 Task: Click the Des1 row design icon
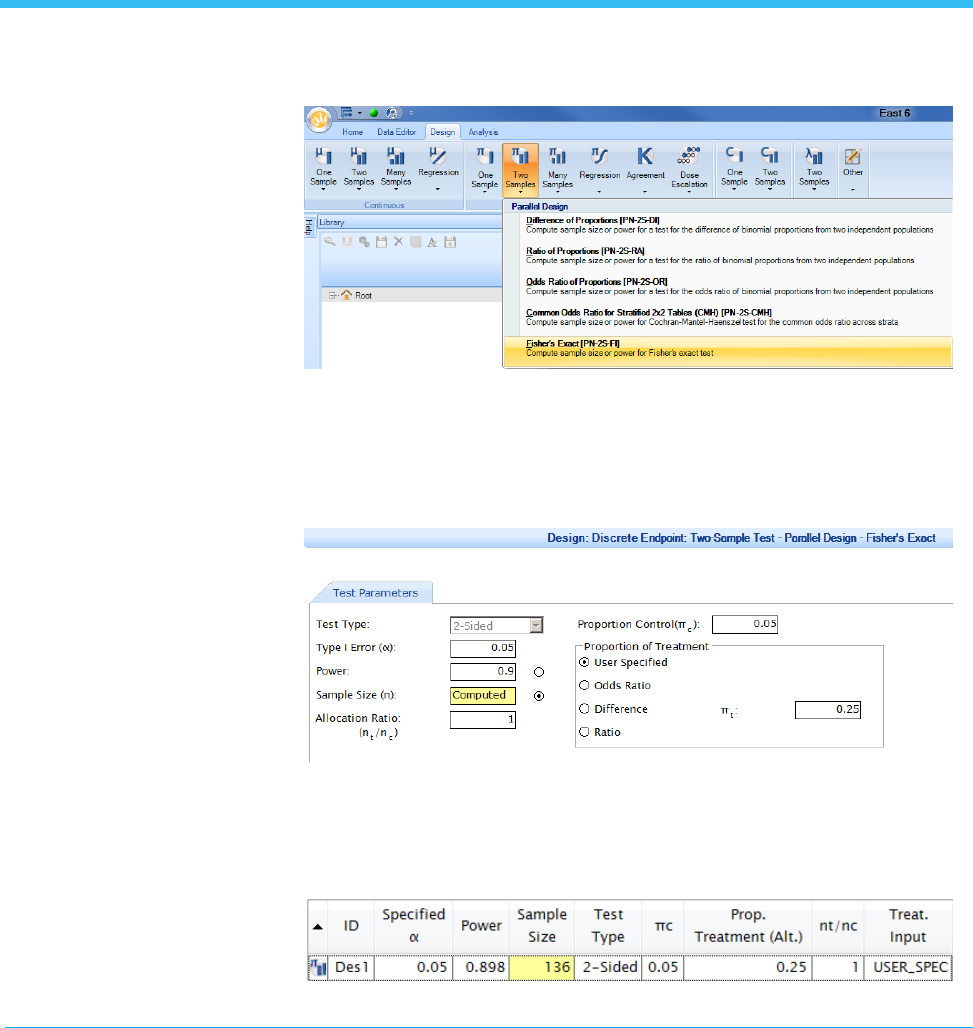tap(318, 967)
